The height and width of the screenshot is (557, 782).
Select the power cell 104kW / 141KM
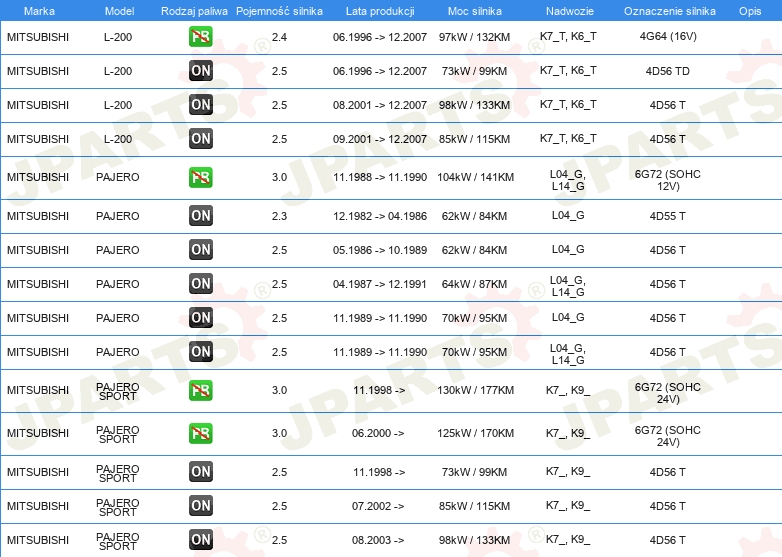coord(475,178)
